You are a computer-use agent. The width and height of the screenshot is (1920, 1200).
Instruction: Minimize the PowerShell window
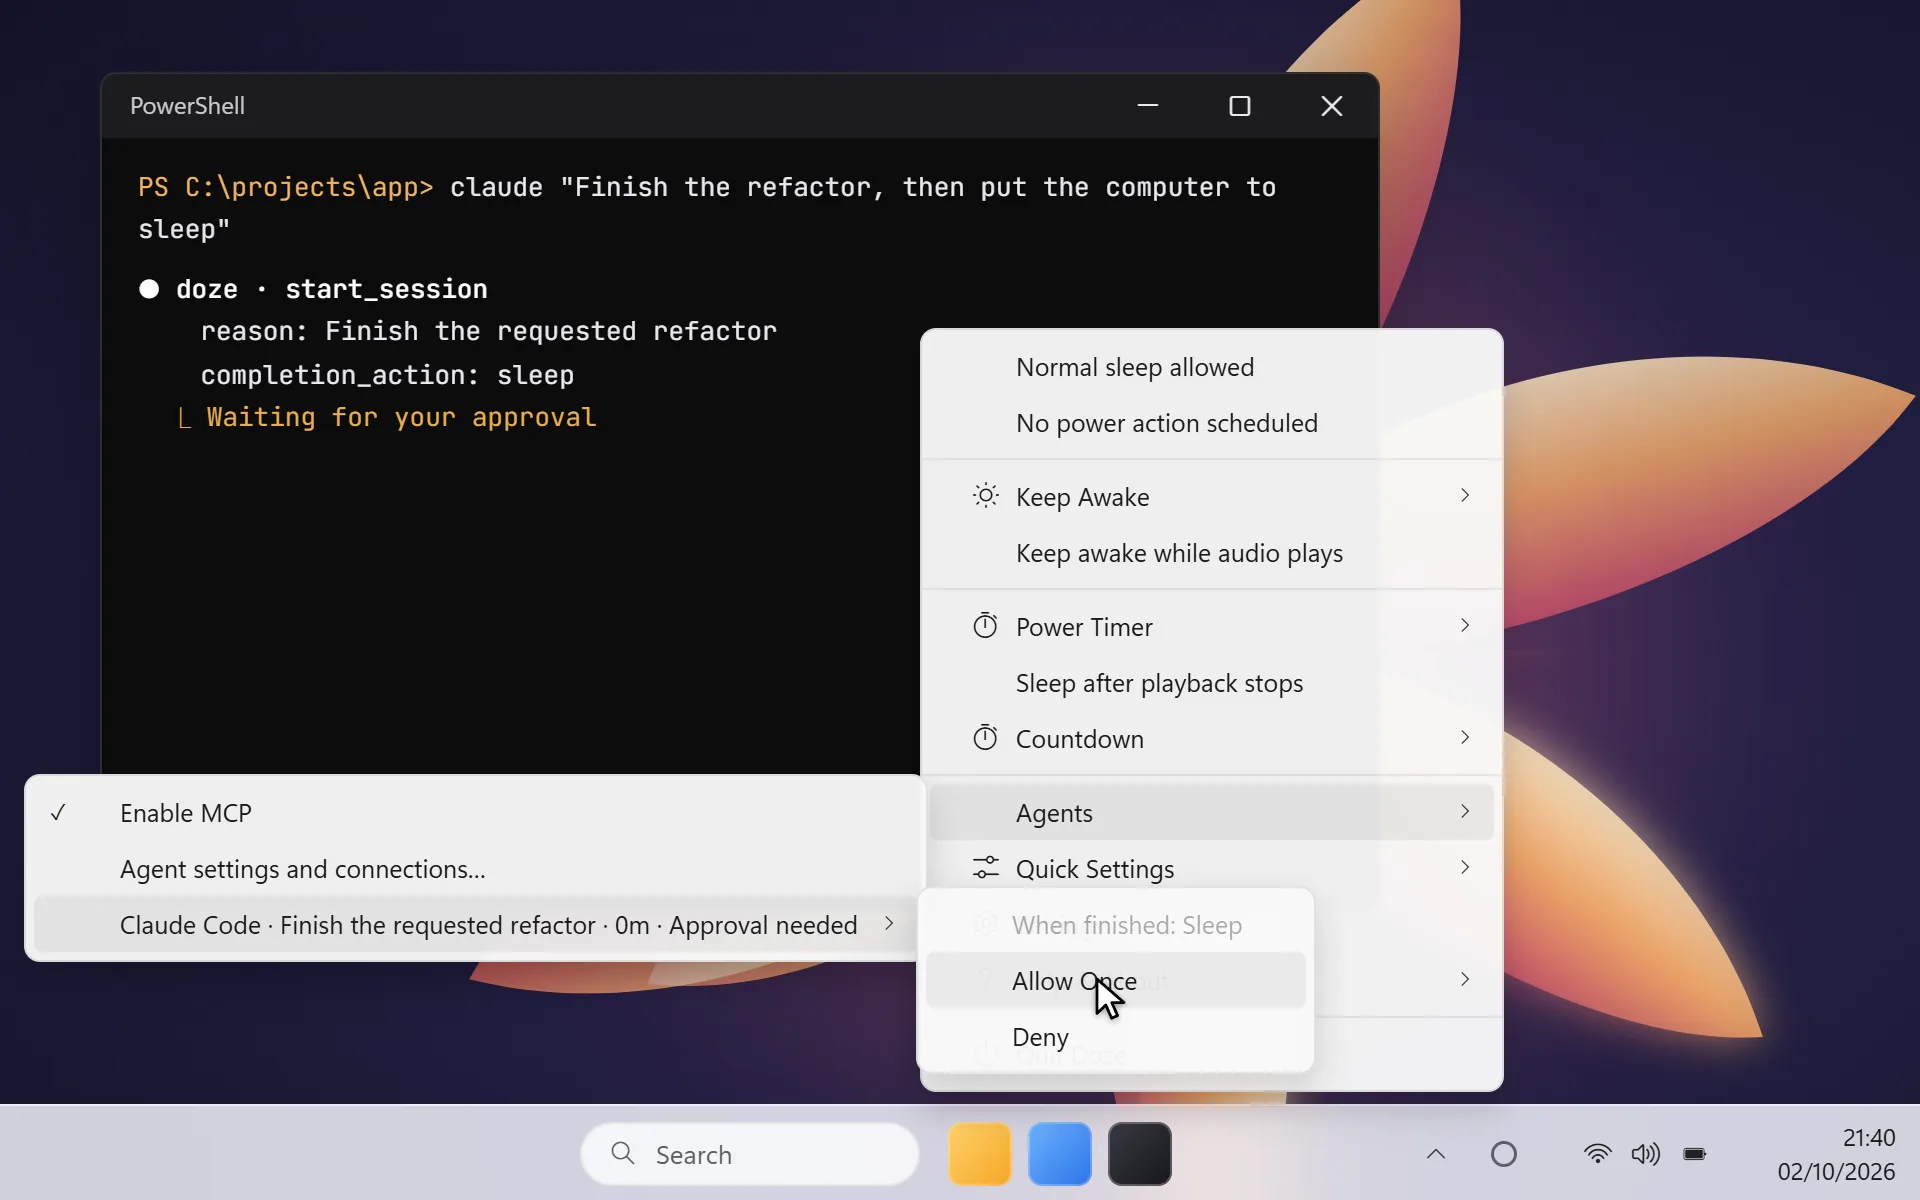click(x=1148, y=106)
